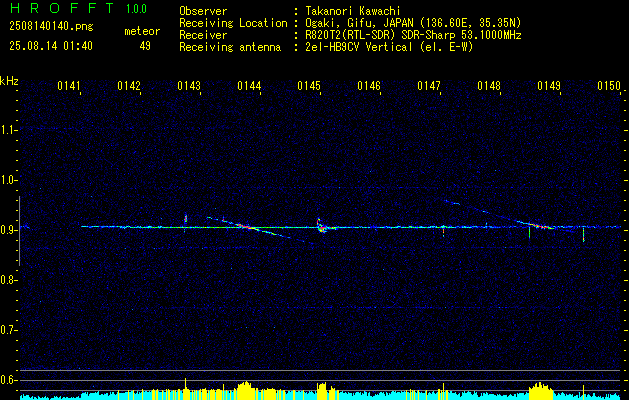
Task: Click the Receiving antenna label
Action: [x=230, y=47]
